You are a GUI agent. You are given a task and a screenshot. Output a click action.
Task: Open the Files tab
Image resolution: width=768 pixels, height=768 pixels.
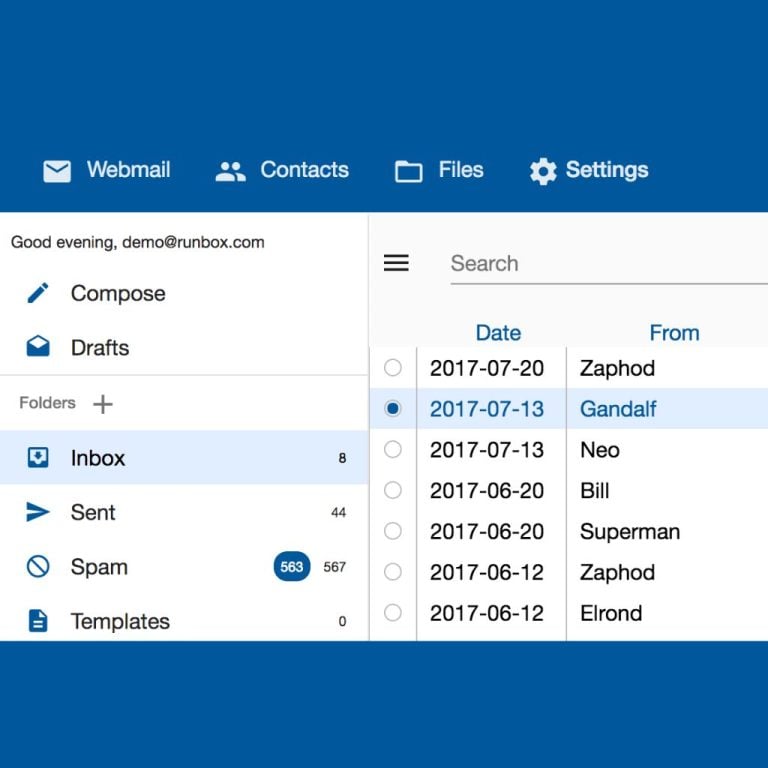point(439,170)
